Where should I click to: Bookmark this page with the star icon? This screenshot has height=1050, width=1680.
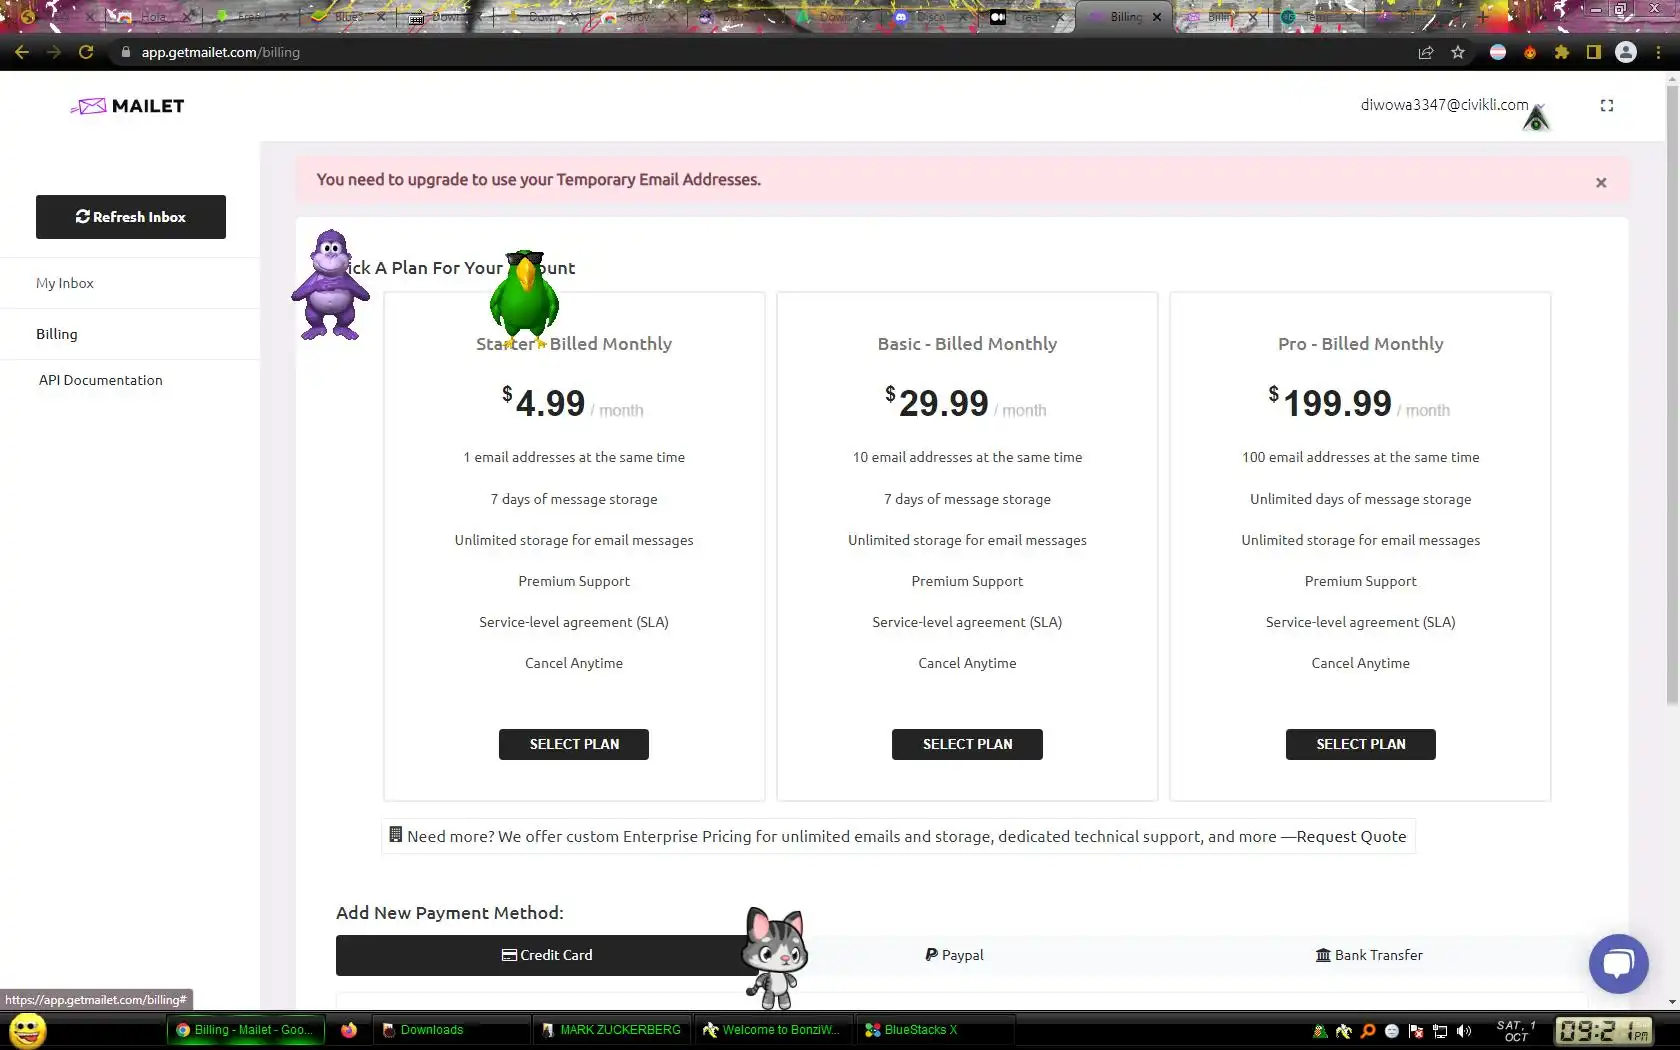[x=1458, y=52]
